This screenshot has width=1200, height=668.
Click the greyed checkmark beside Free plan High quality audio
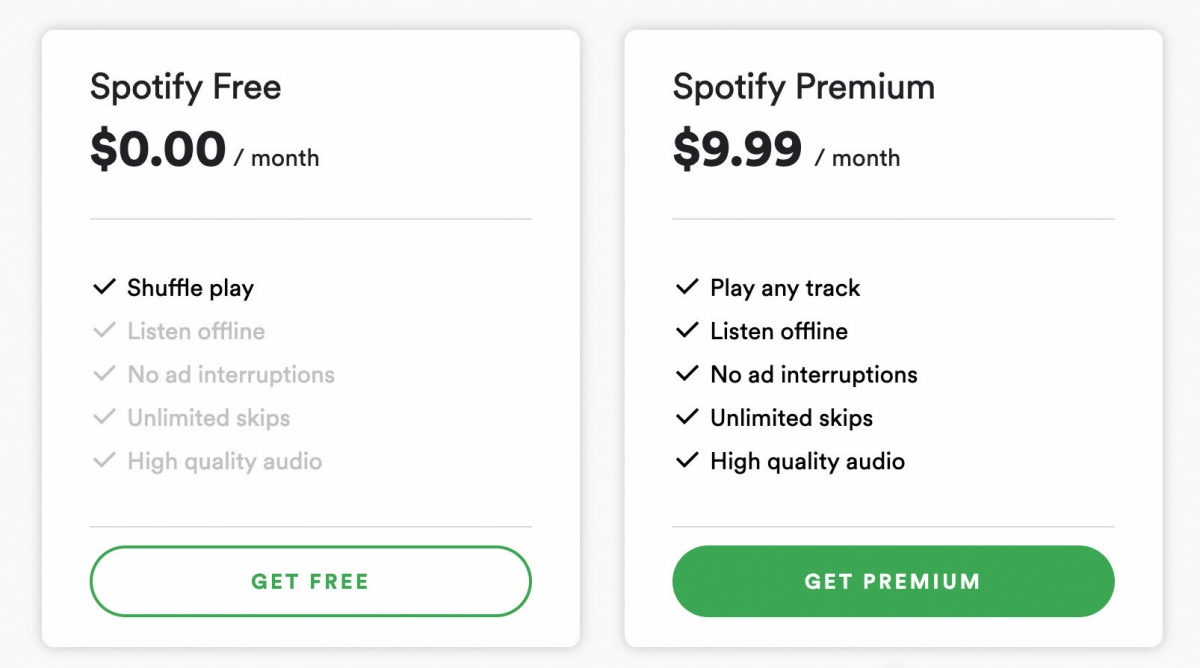pos(104,461)
